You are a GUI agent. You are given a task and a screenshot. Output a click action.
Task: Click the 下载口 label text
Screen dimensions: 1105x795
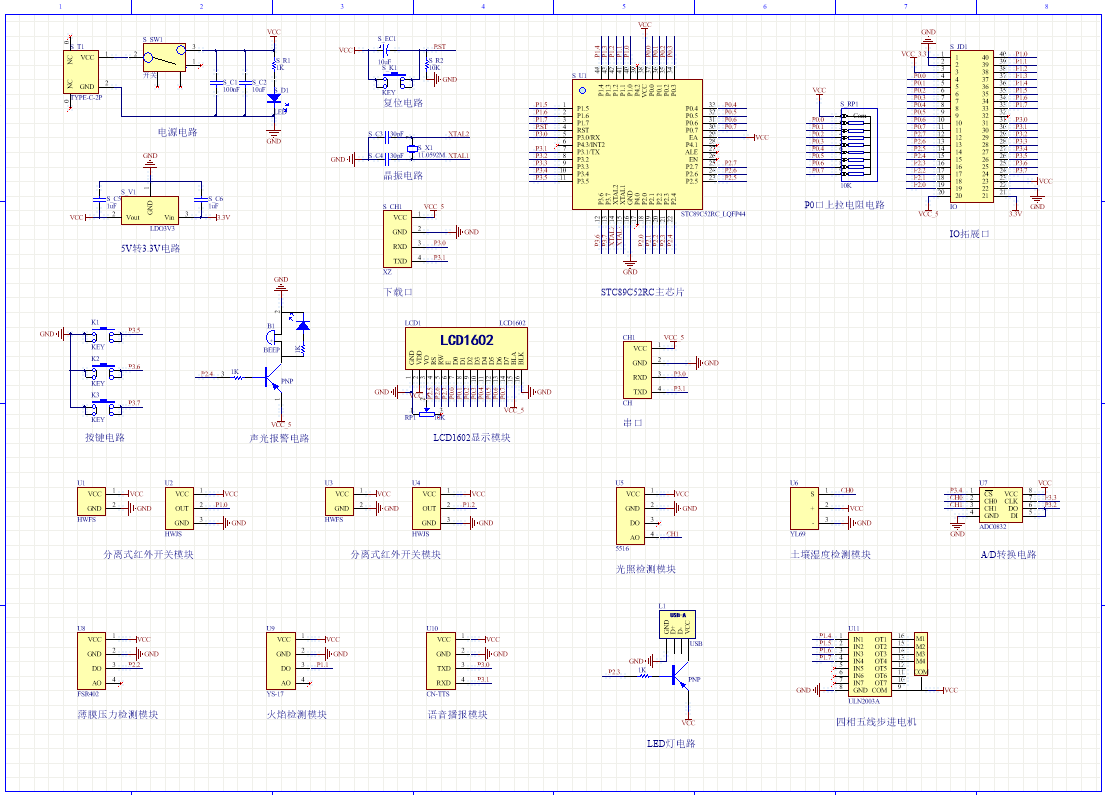398,292
